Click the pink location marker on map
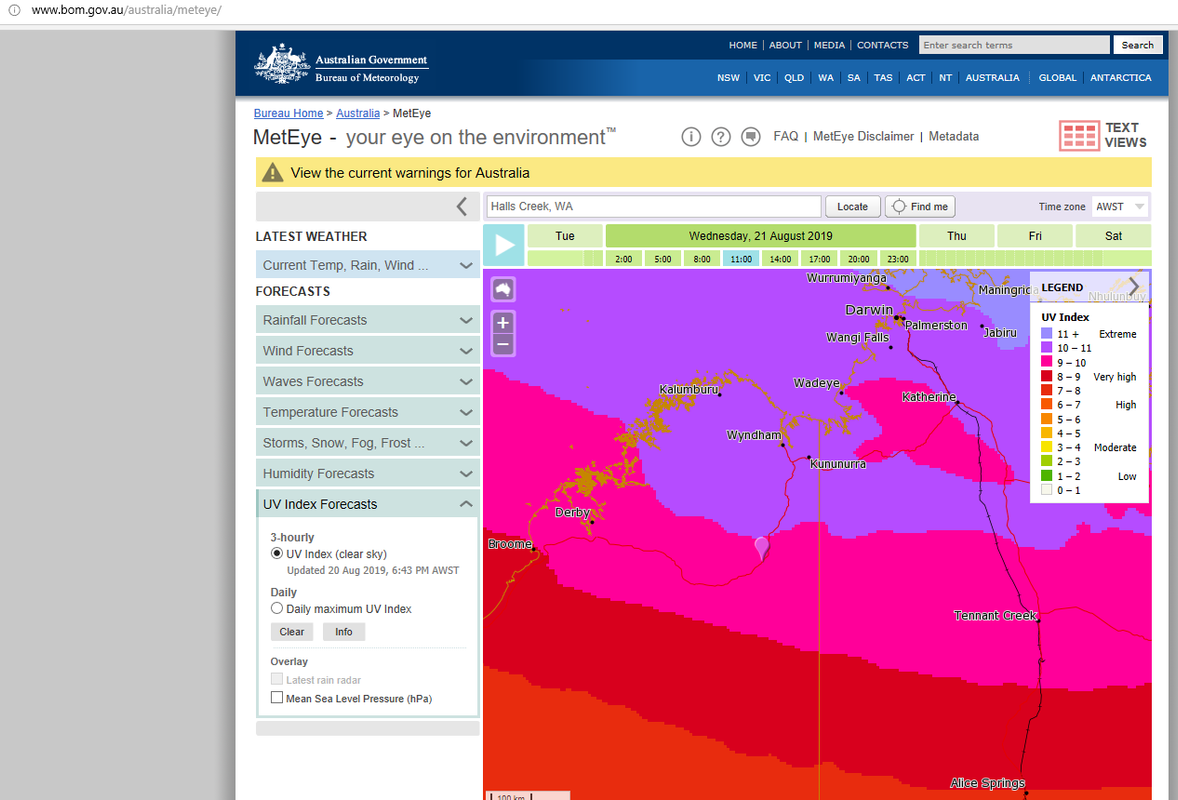This screenshot has width=1178, height=800. [x=761, y=548]
